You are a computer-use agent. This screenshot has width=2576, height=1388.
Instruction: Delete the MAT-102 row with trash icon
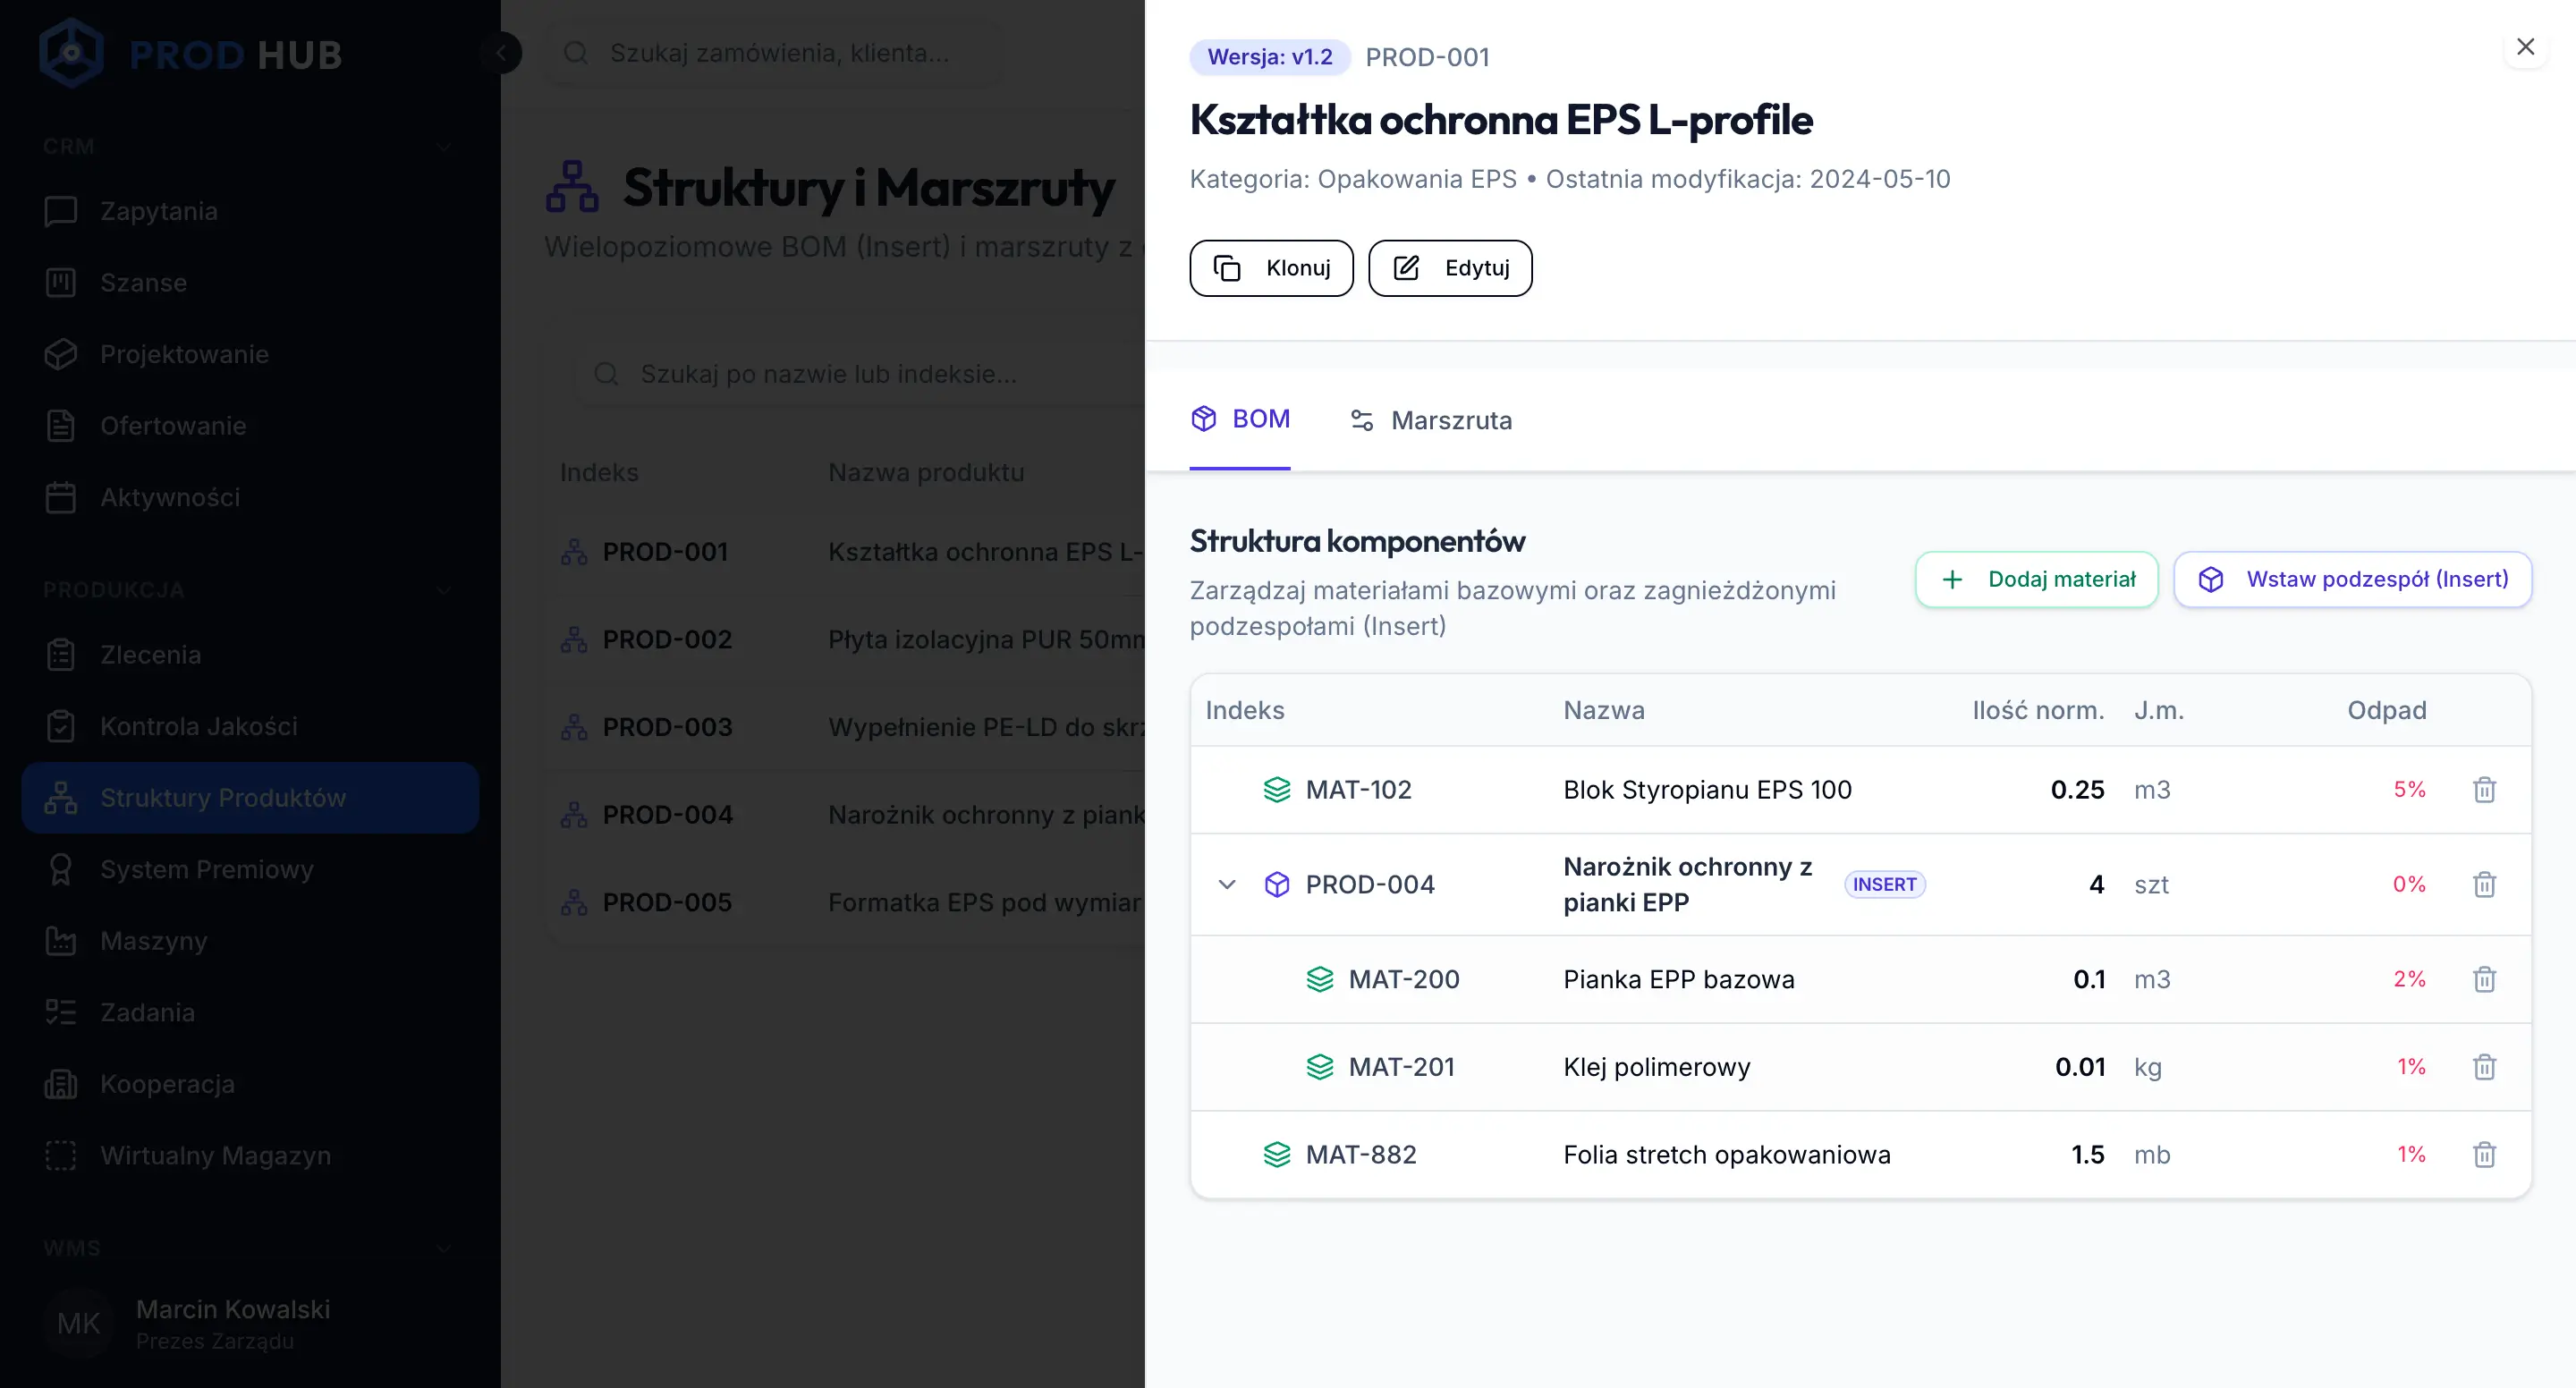tap(2484, 790)
